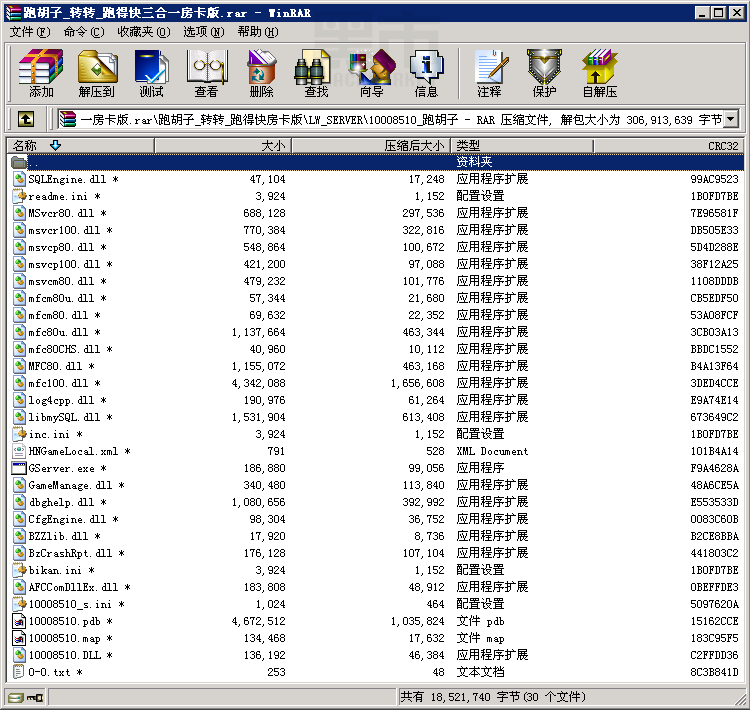Select the CfgEngine.dll file row
The height and width of the screenshot is (710, 750).
tap(375, 519)
